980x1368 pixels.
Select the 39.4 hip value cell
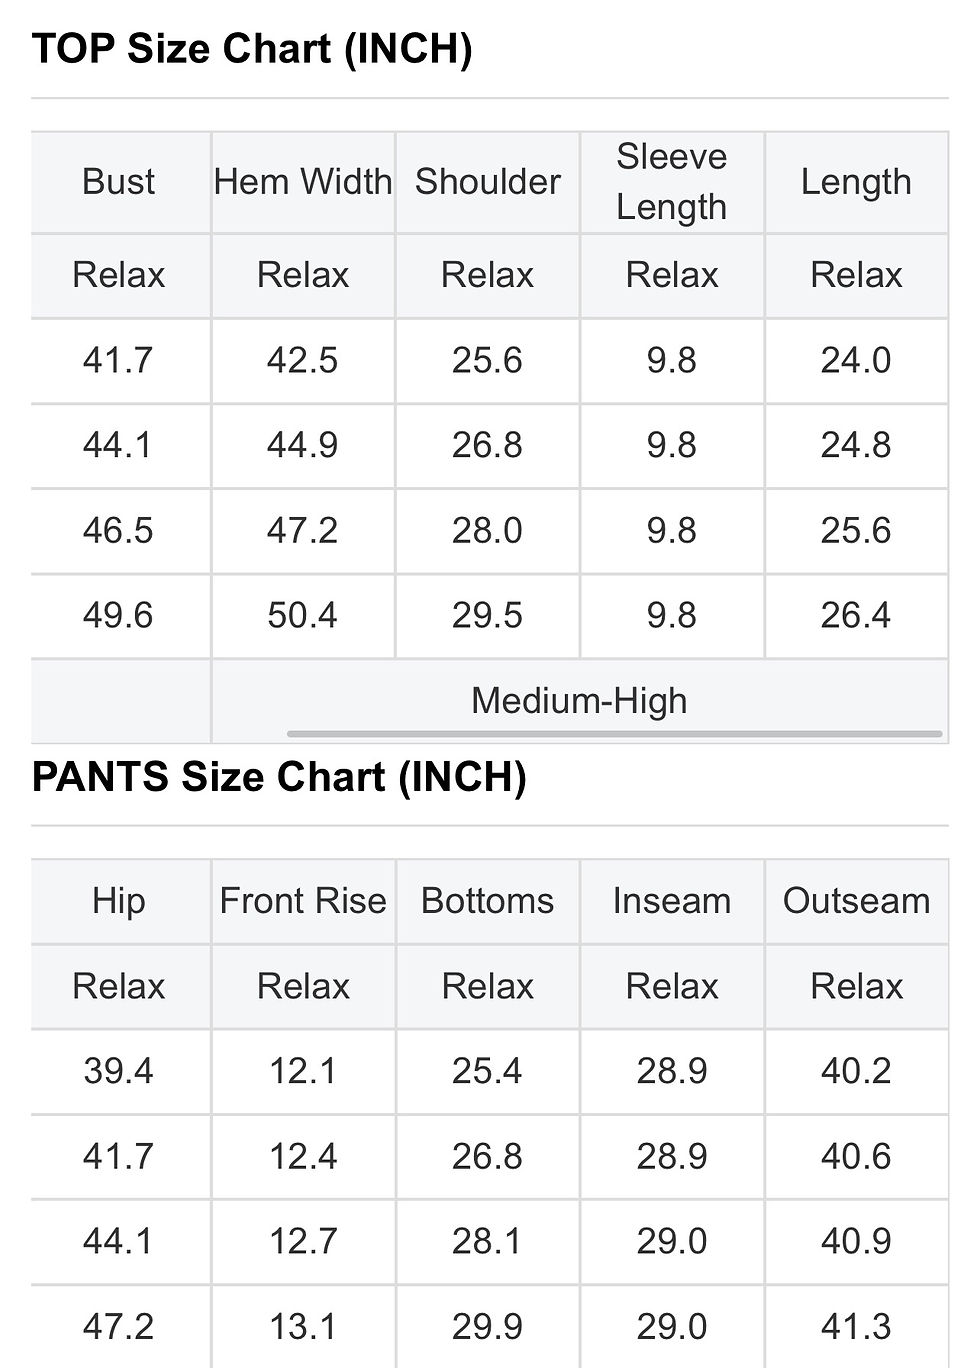pyautogui.click(x=120, y=1072)
